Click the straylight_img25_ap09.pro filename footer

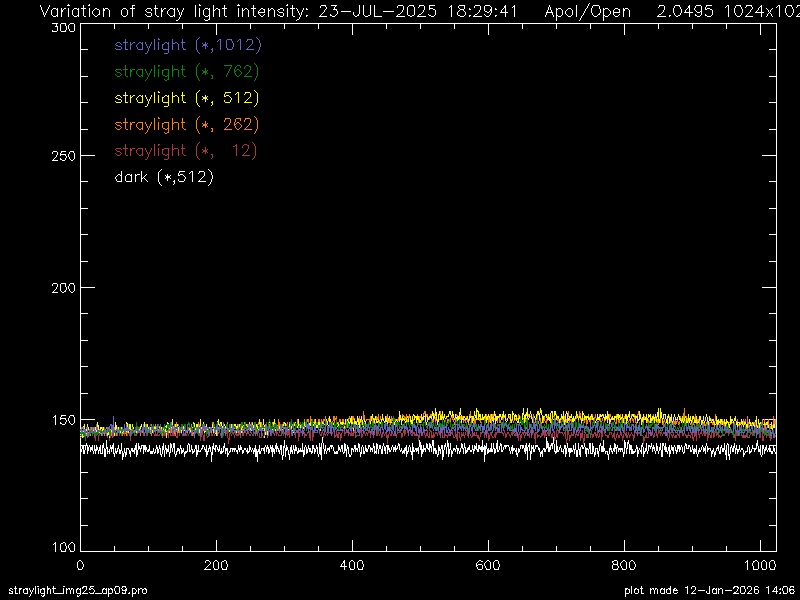77,591
